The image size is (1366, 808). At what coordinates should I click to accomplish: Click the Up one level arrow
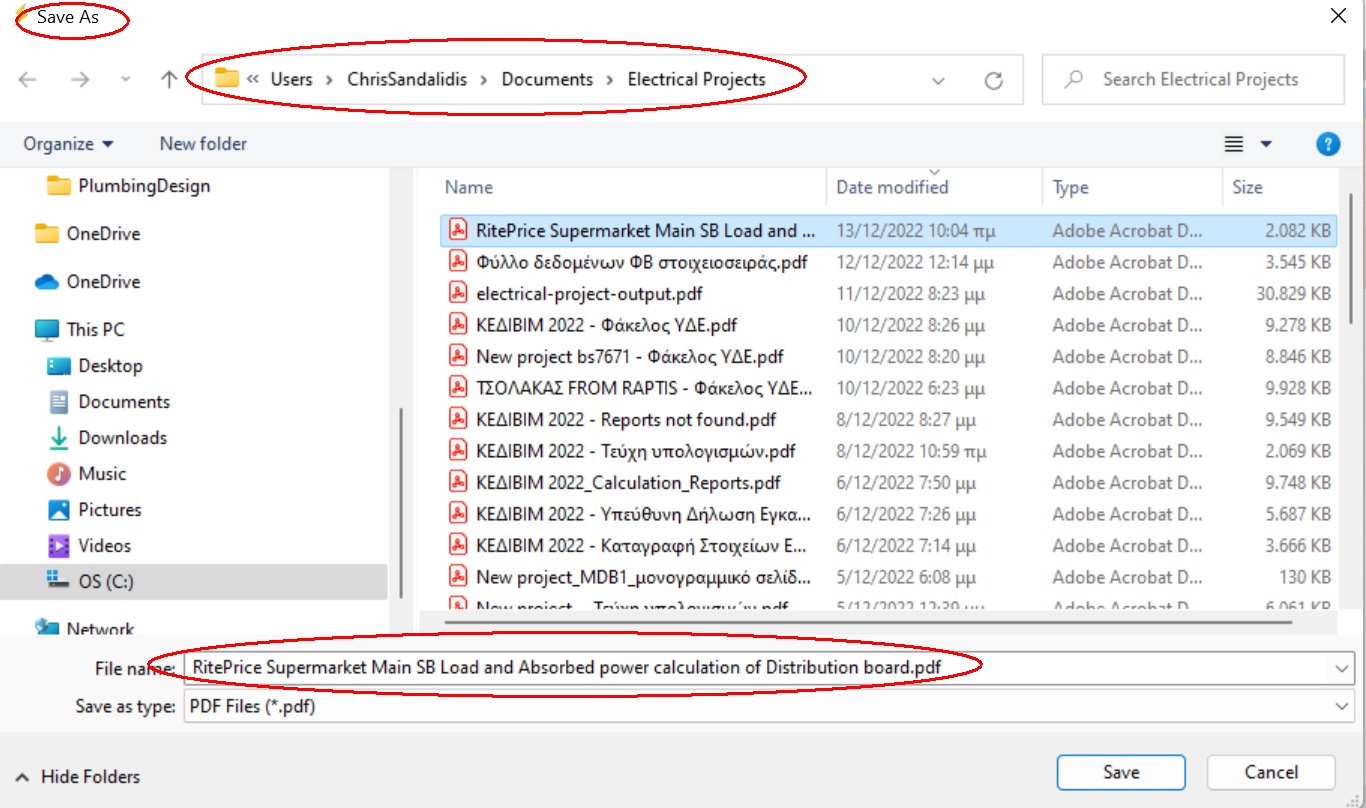(x=169, y=80)
